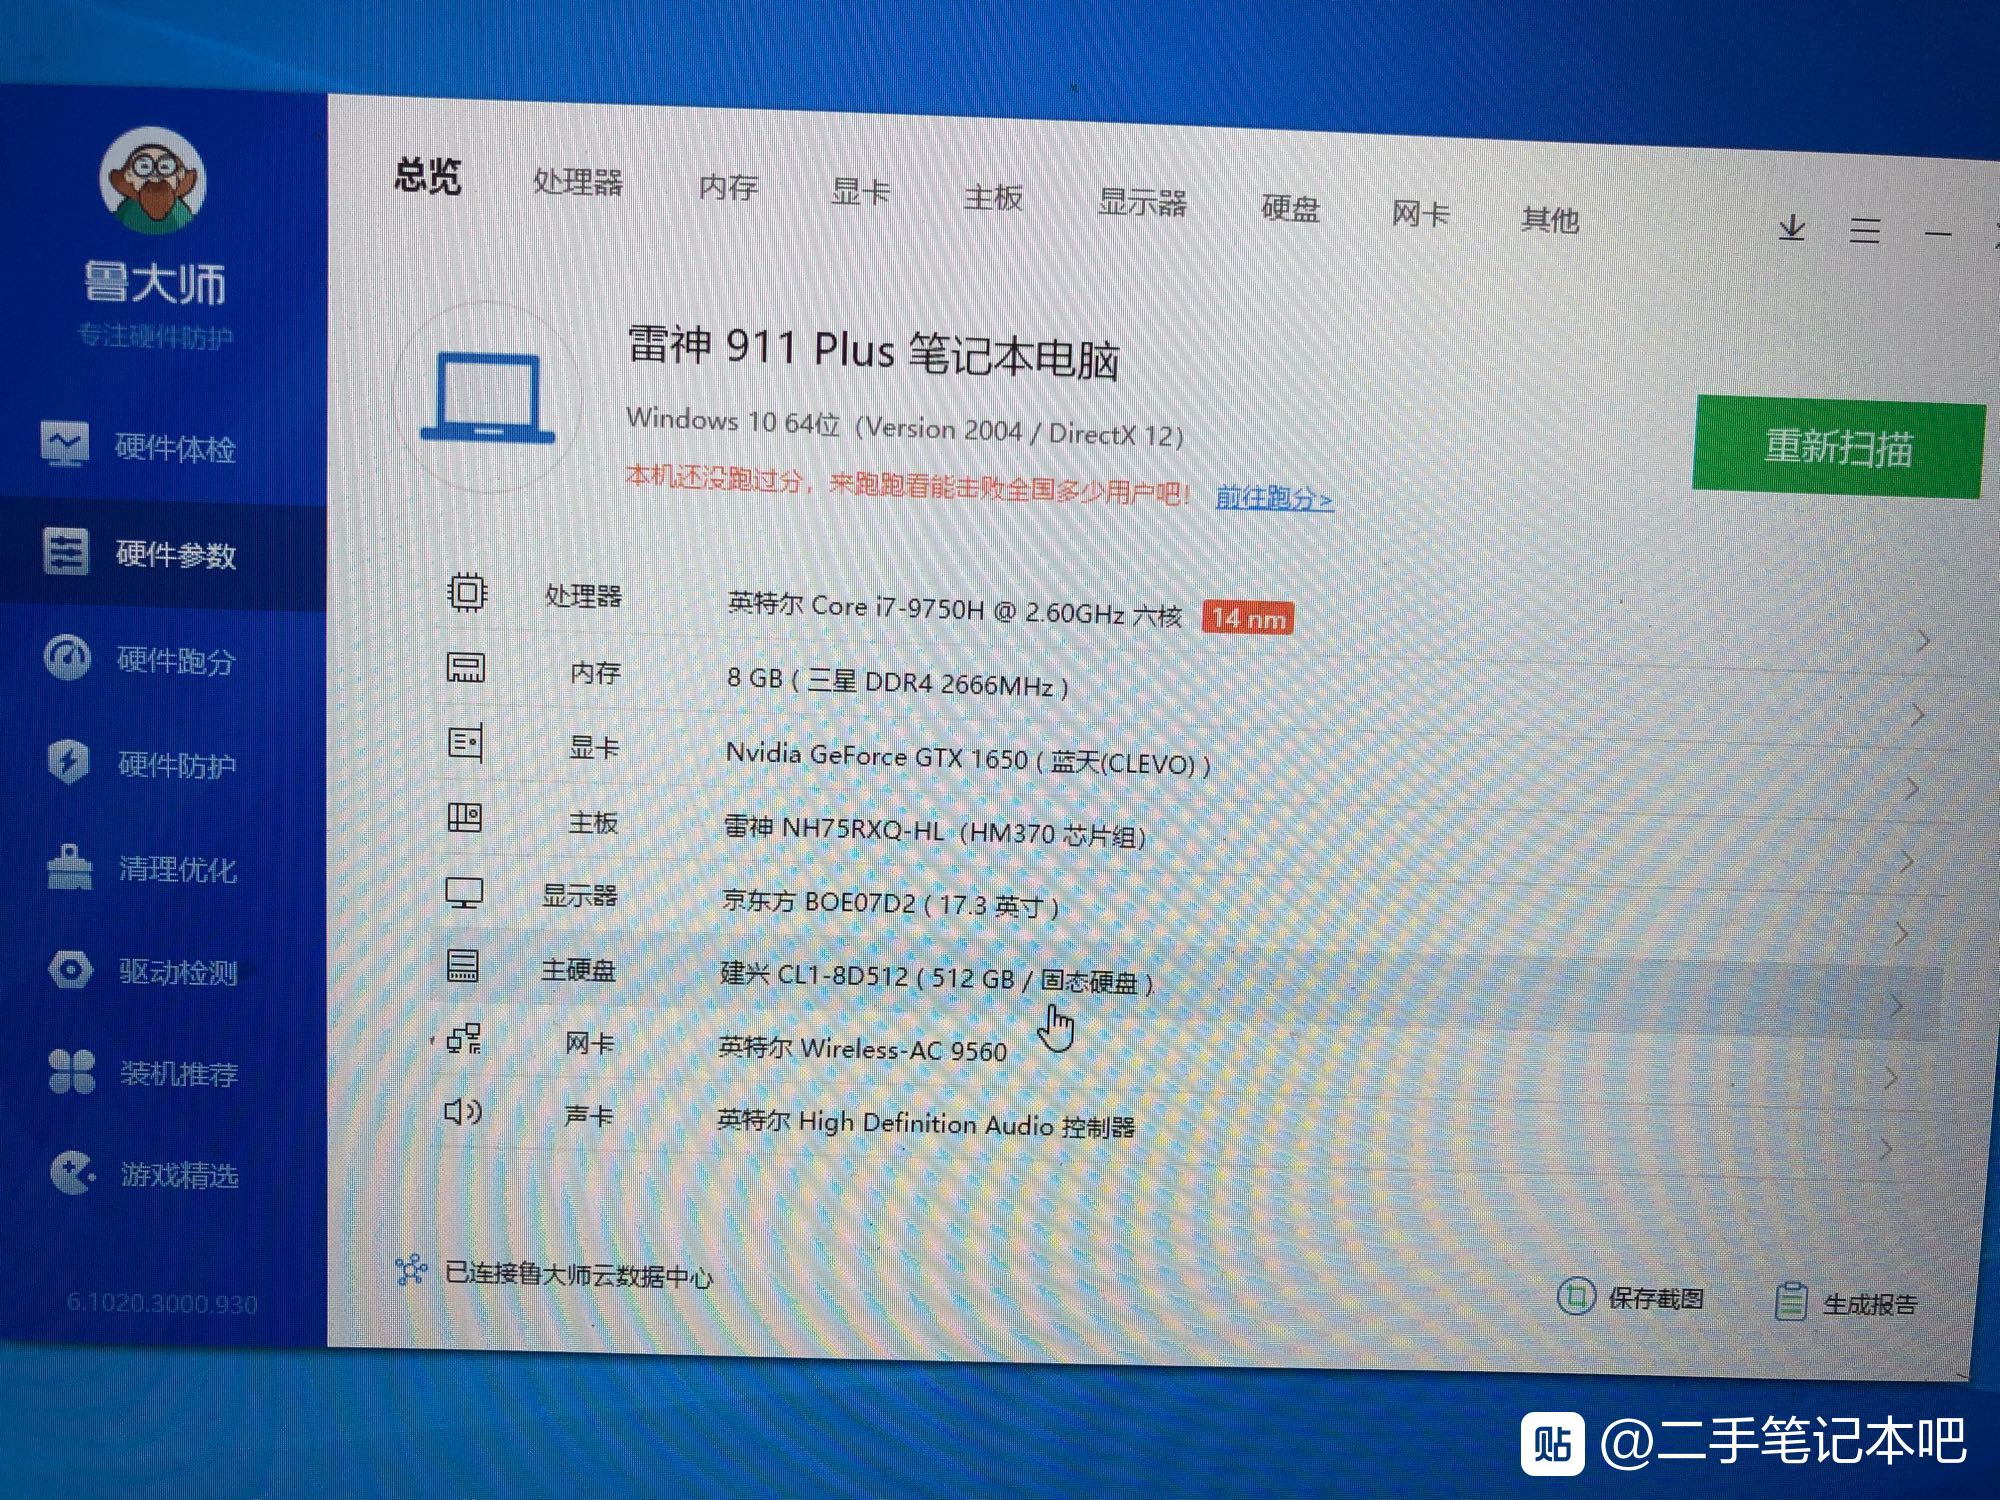
Task: Open 游戏精选 games section
Action: [146, 1174]
